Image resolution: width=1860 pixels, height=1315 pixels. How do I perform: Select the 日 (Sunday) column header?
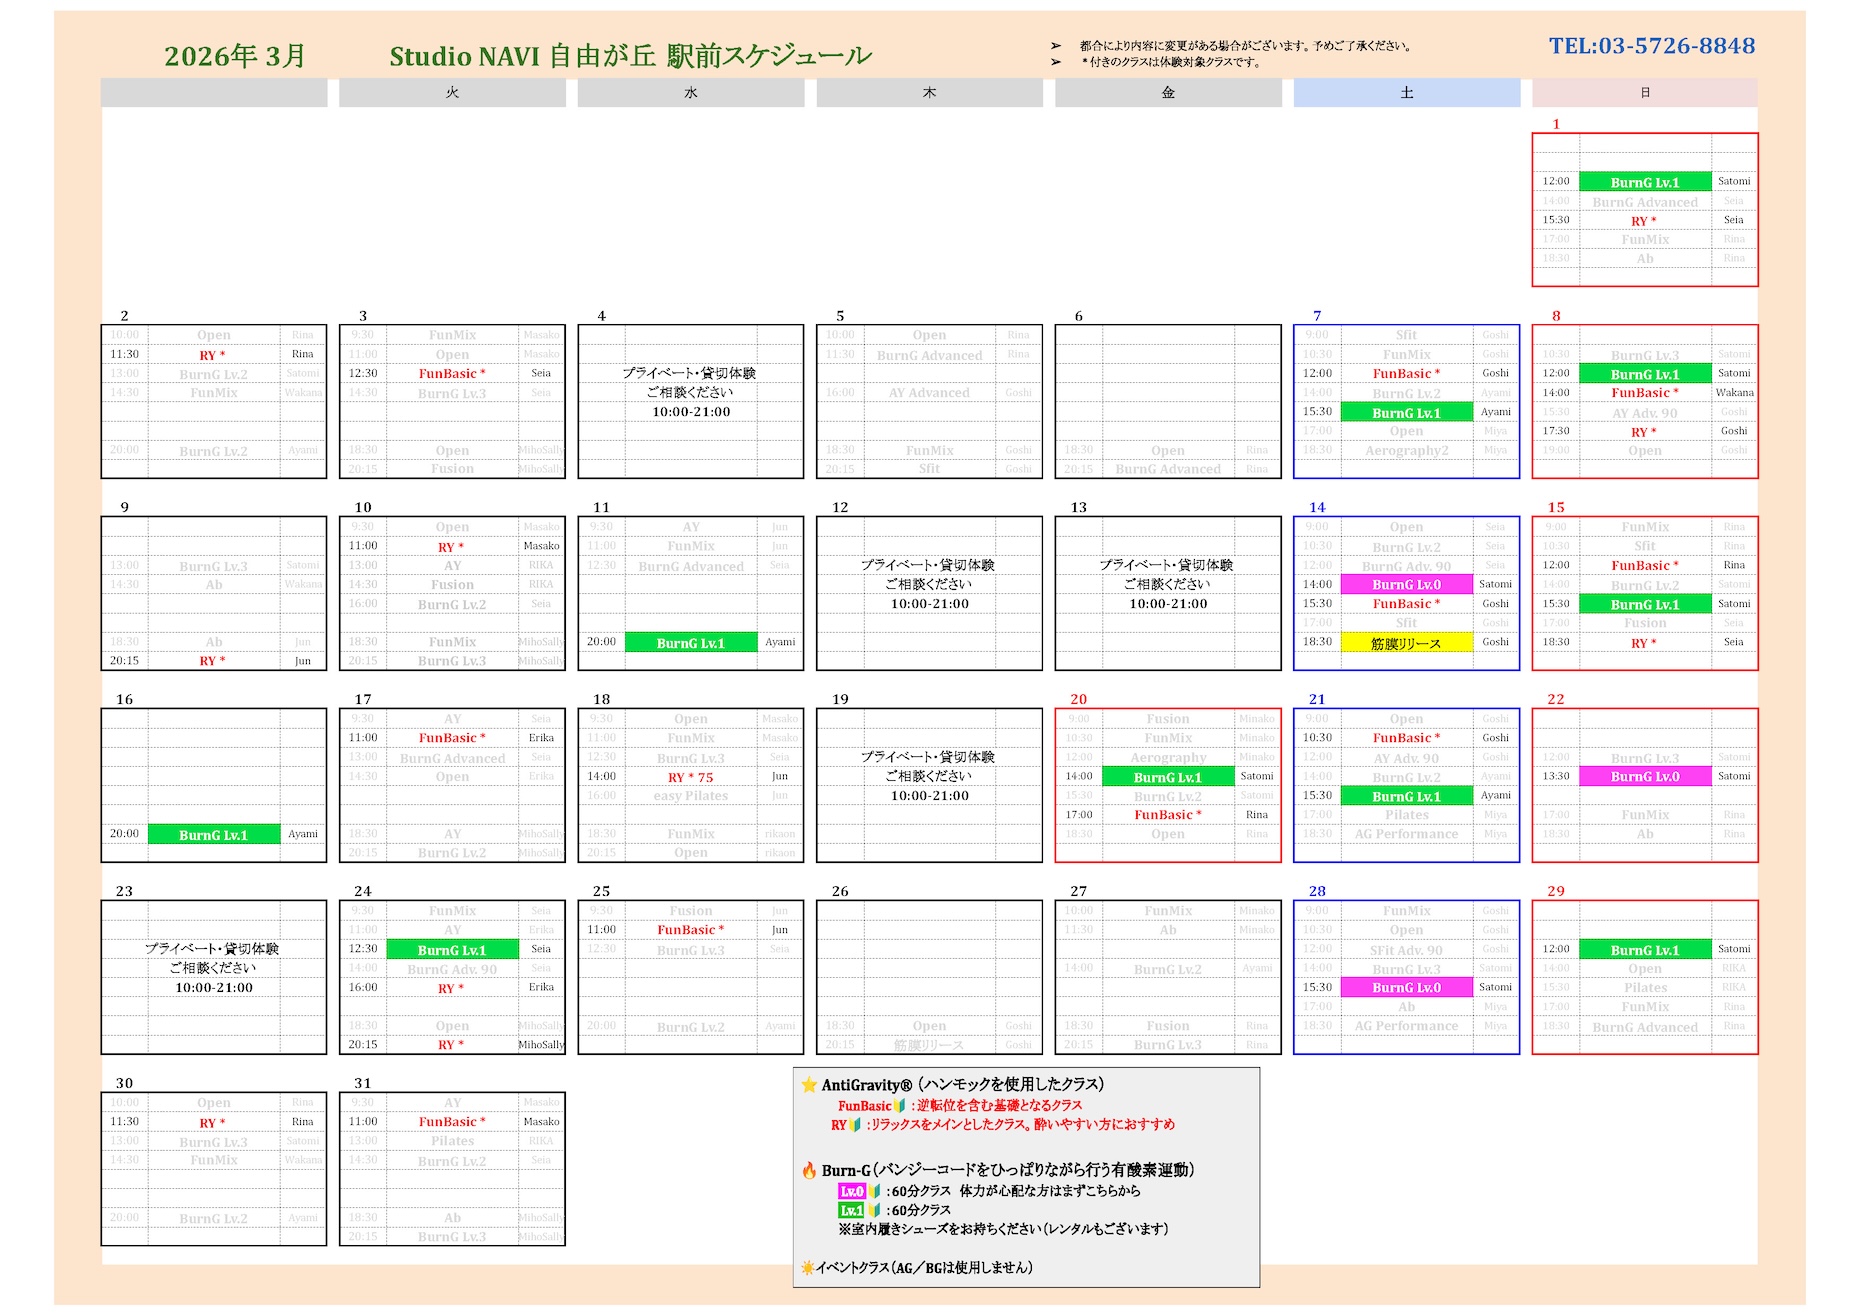(x=1644, y=93)
